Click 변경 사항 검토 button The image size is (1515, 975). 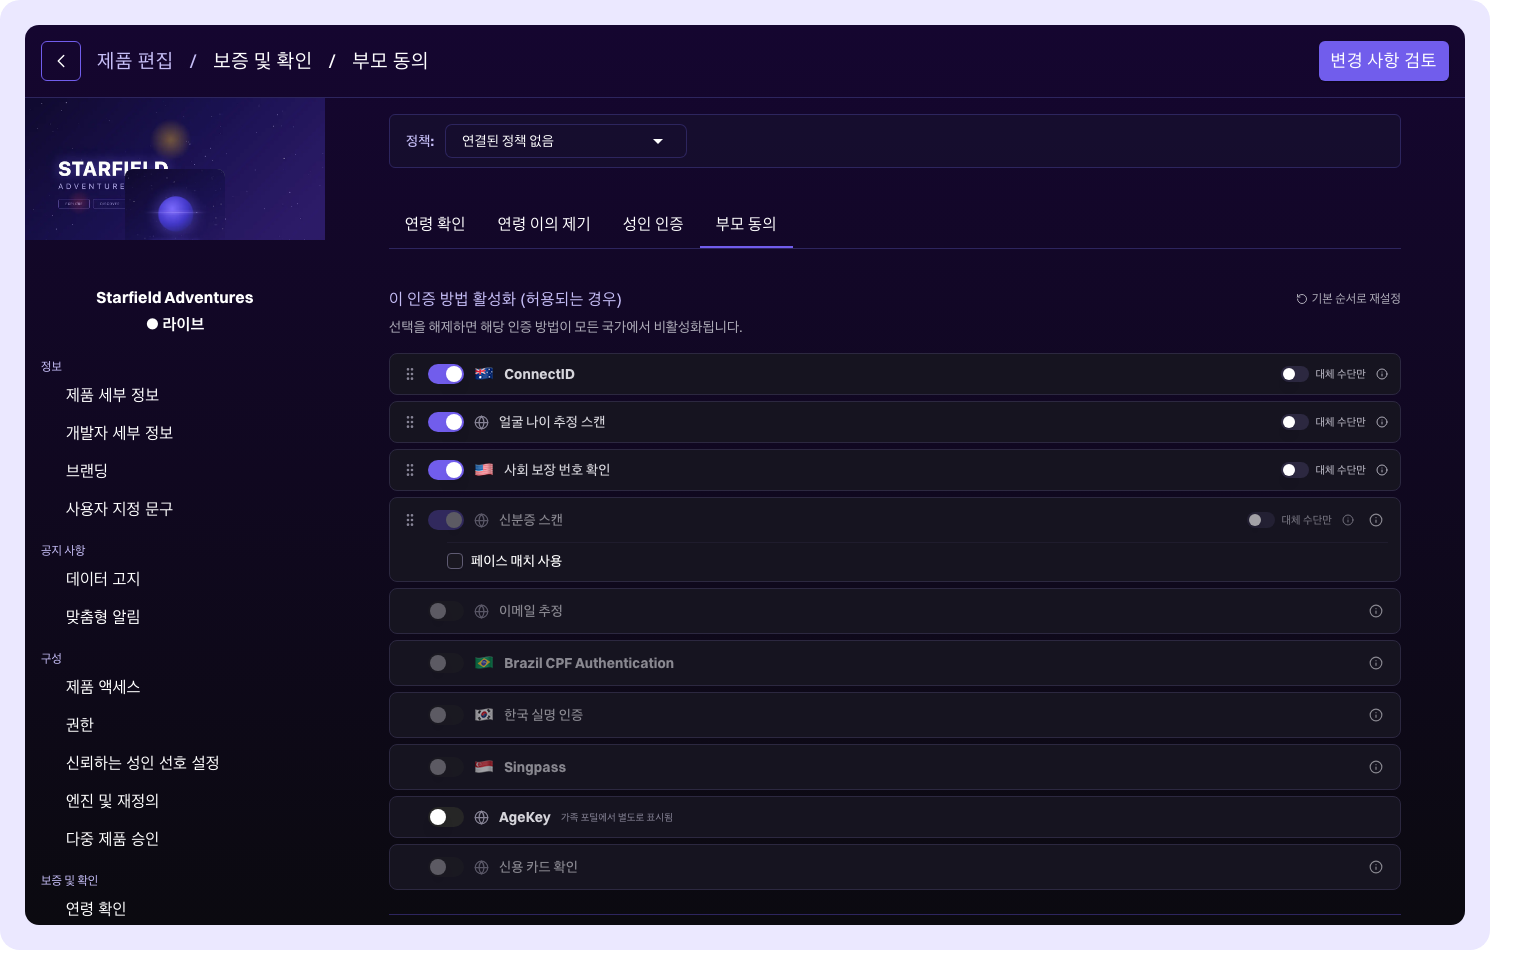[1384, 61]
